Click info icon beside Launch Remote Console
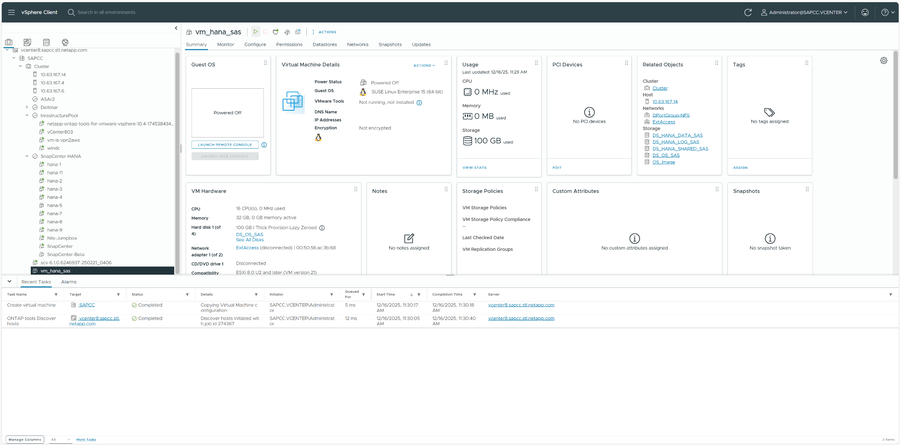Viewport: 900px width, 445px height. tap(264, 145)
